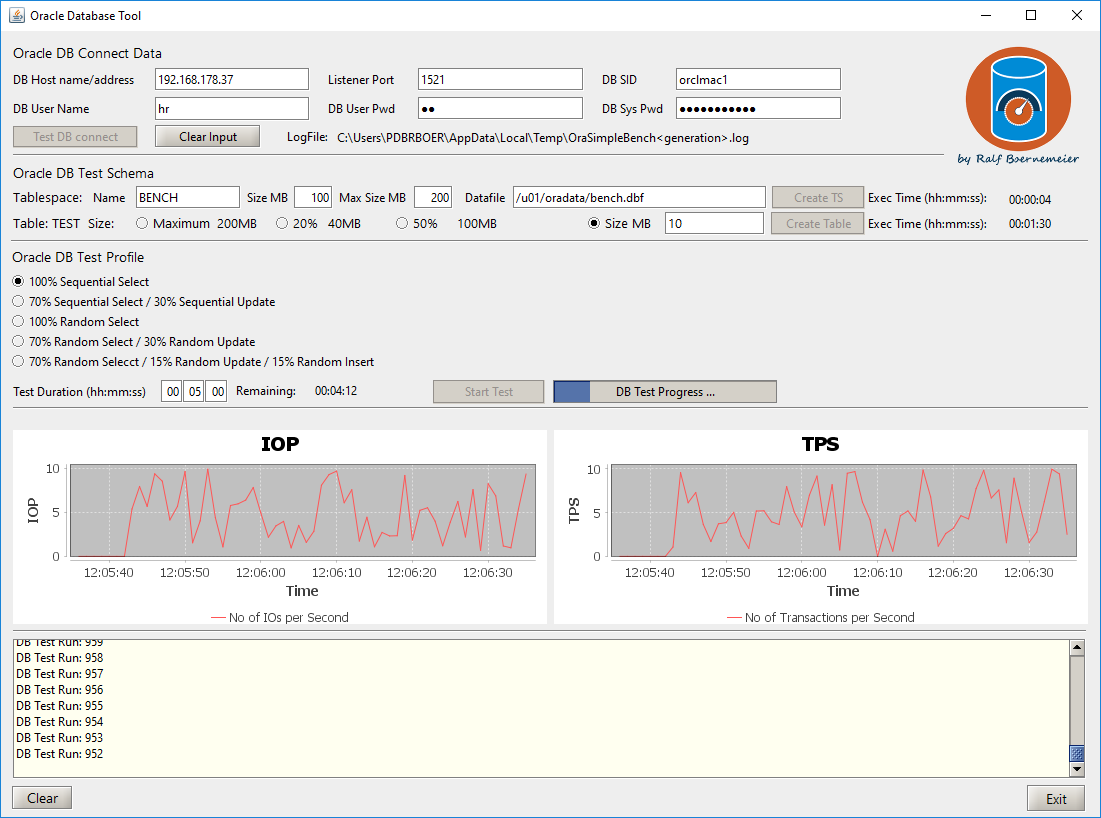Click the Clear log button
The width and height of the screenshot is (1101, 818).
tap(42, 798)
